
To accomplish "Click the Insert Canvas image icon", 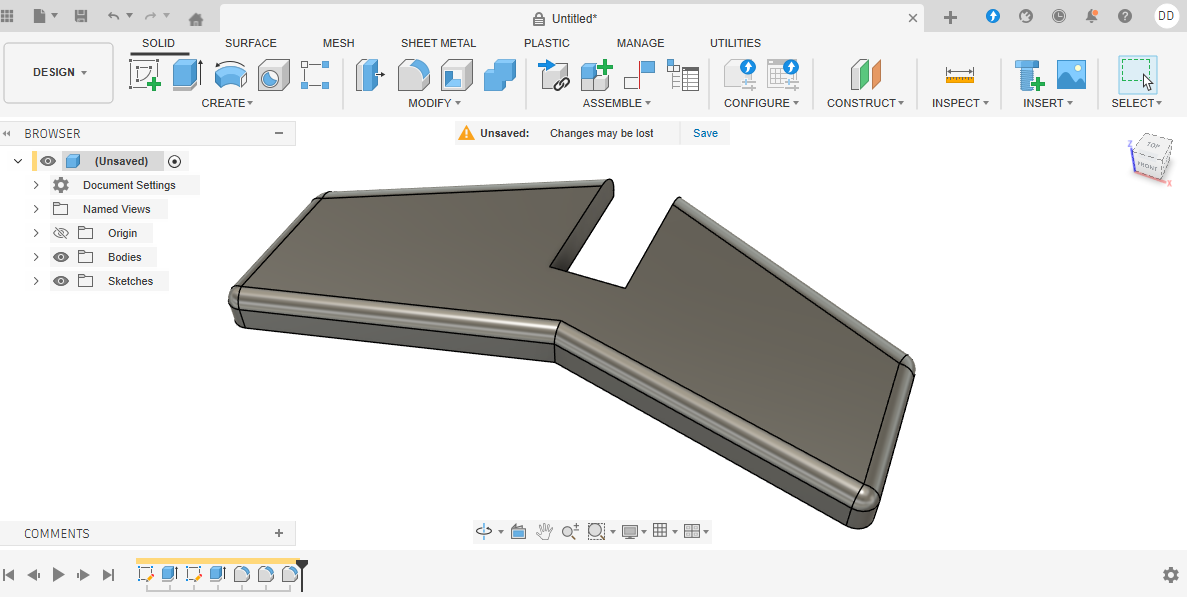I will click(x=1071, y=75).
